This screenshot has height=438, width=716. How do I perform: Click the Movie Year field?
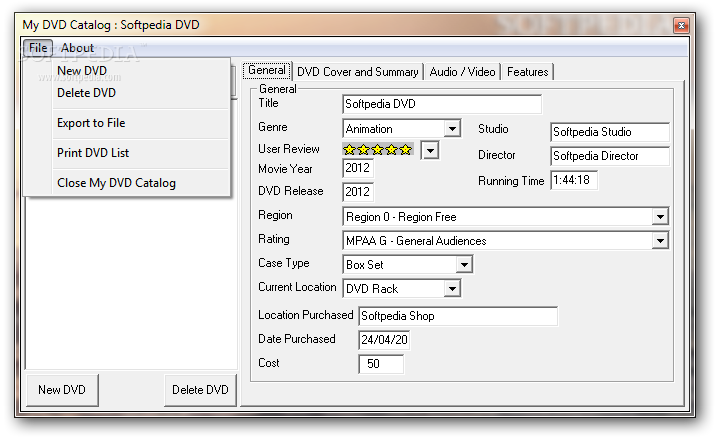(x=358, y=168)
